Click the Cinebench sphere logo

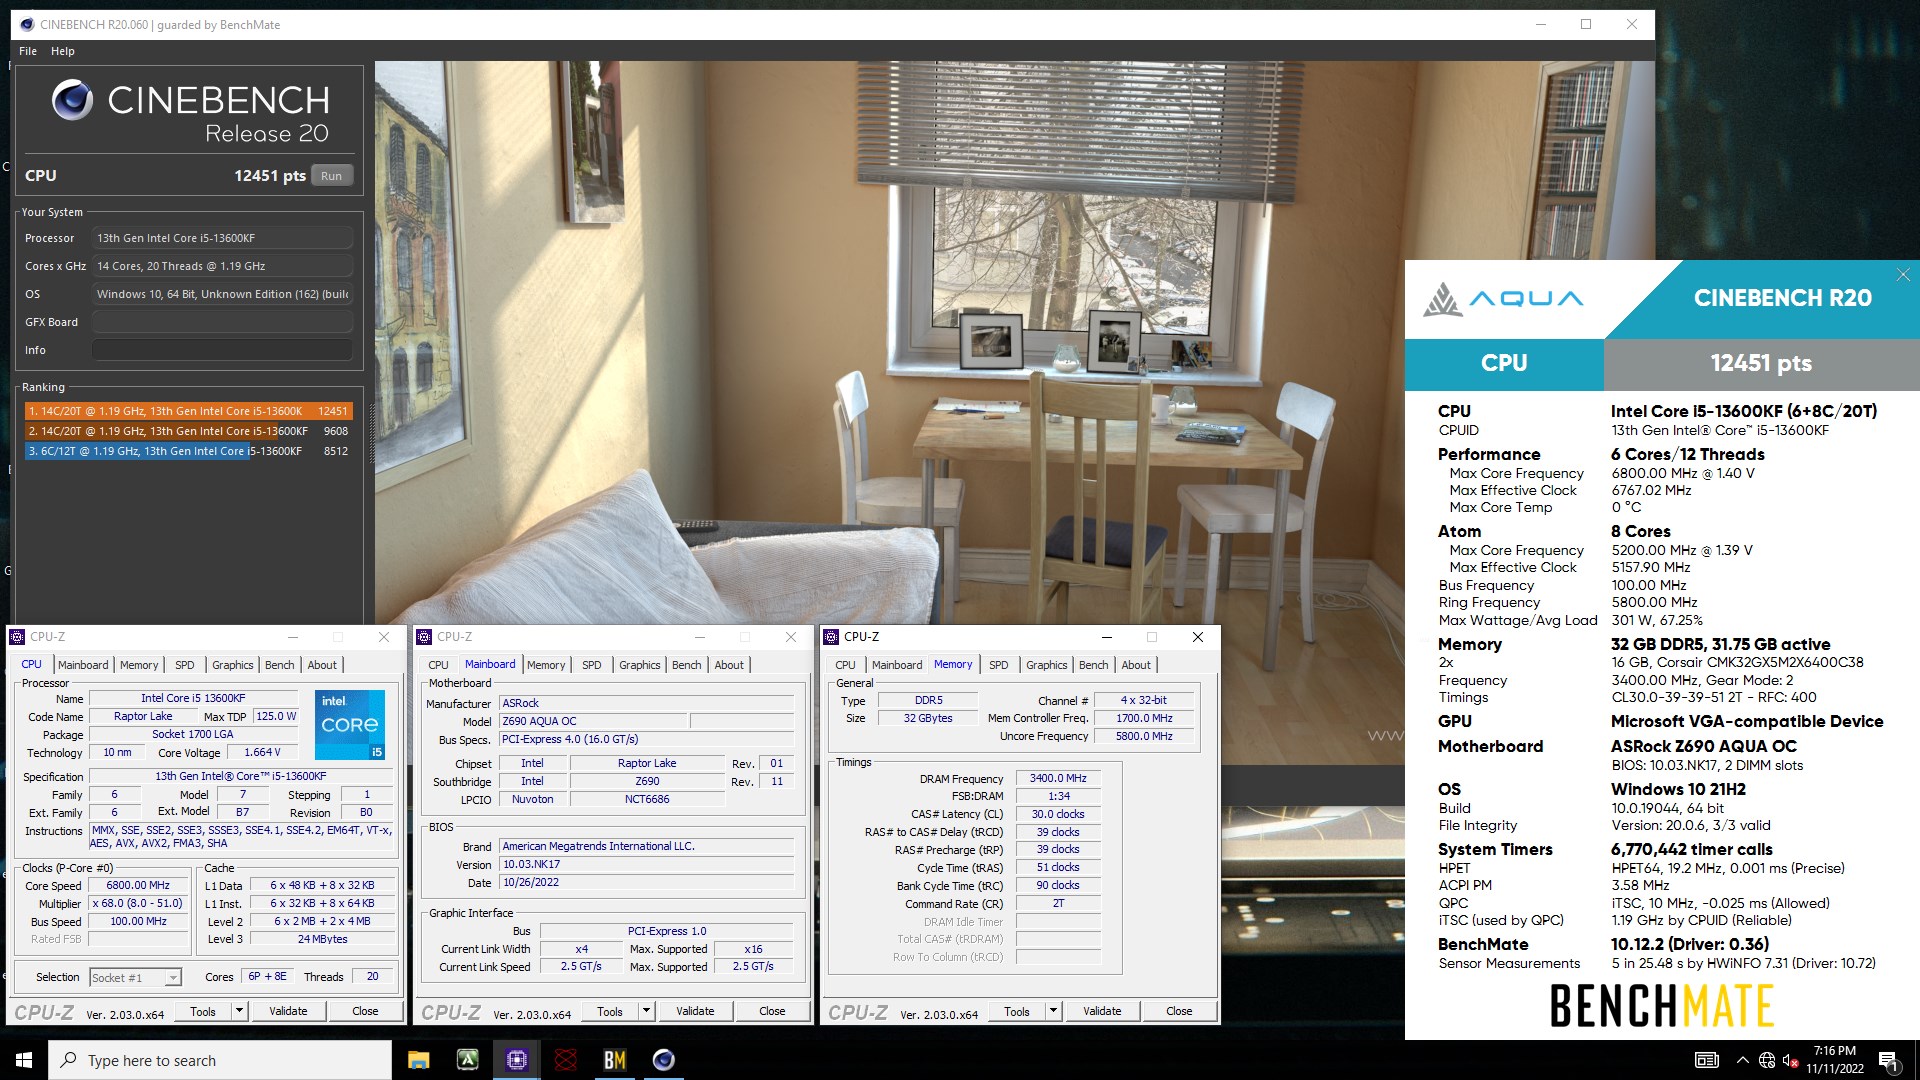click(72, 100)
